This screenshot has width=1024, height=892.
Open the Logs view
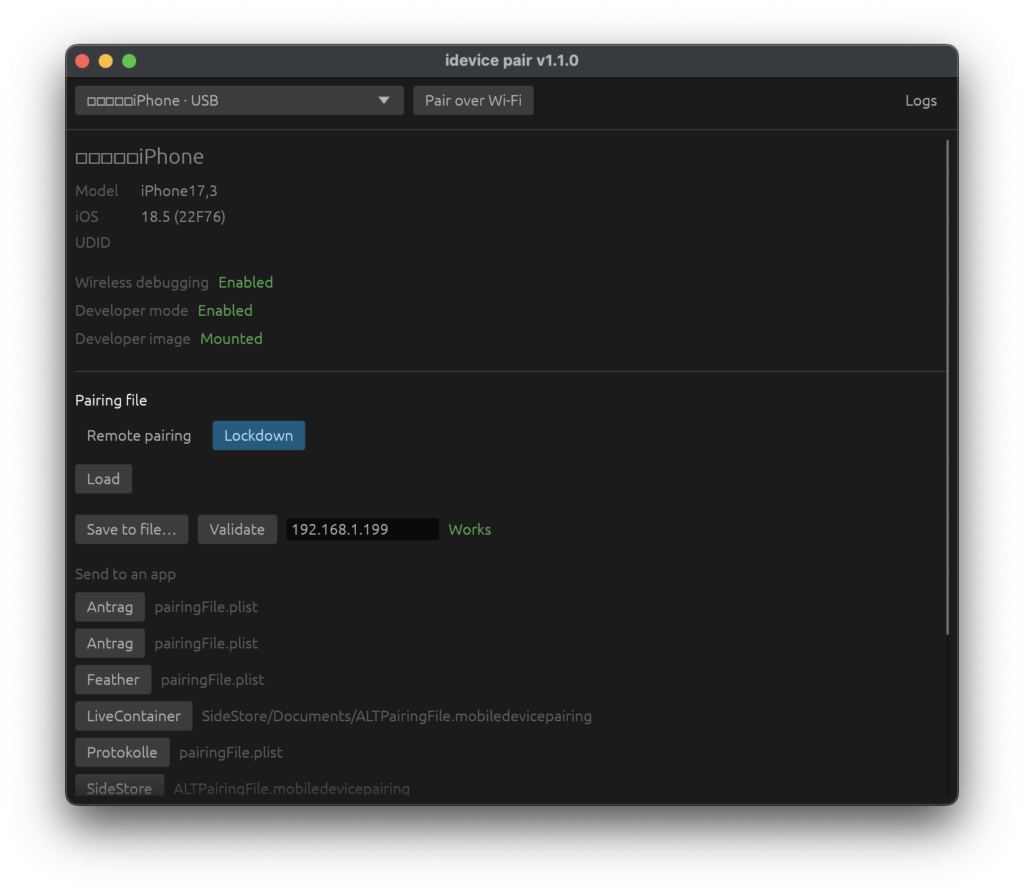[920, 101]
